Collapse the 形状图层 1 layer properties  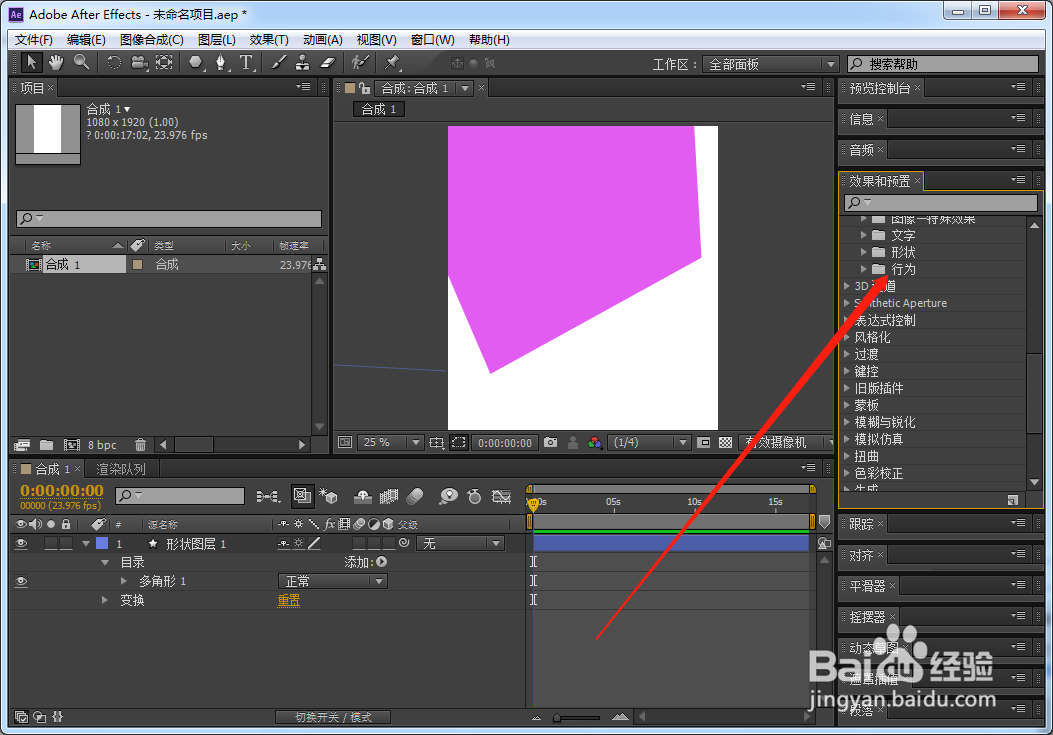[x=86, y=544]
